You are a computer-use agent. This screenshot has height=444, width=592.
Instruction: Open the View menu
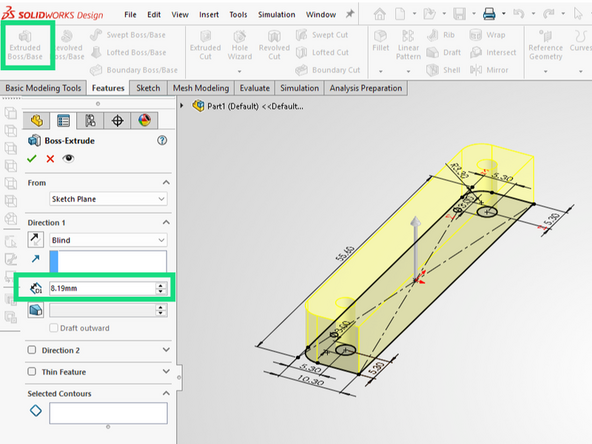[x=180, y=14]
